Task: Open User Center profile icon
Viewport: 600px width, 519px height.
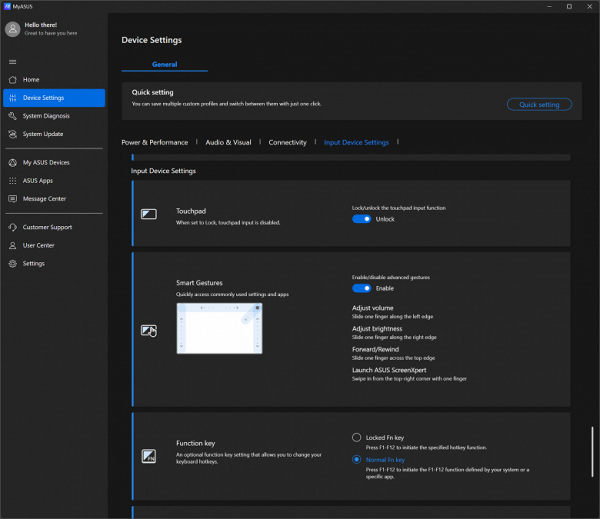Action: [12, 245]
